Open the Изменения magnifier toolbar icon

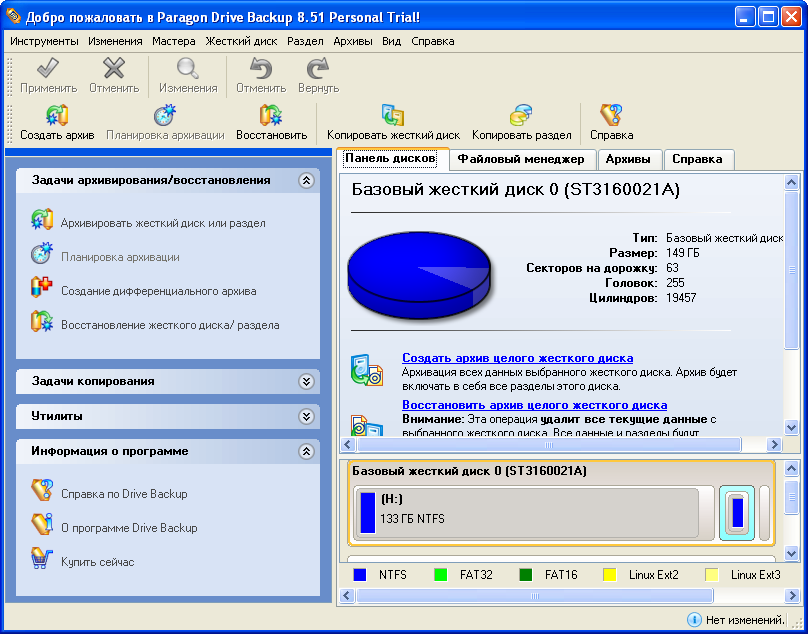pos(188,69)
